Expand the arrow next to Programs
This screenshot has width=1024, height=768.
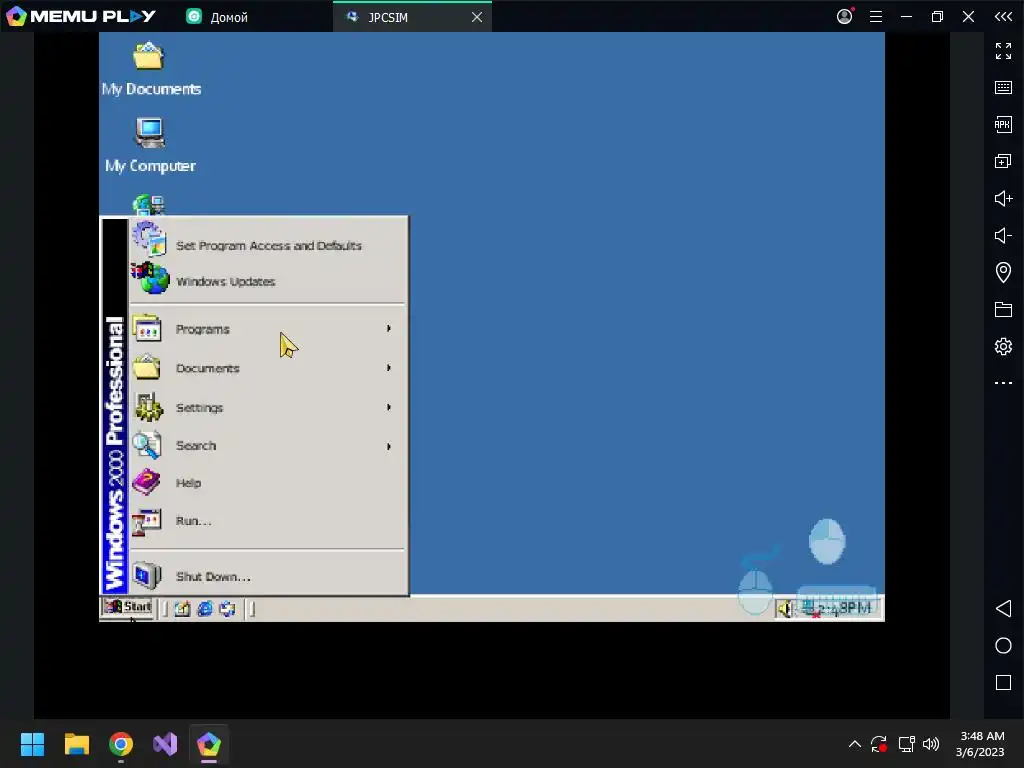click(x=389, y=328)
